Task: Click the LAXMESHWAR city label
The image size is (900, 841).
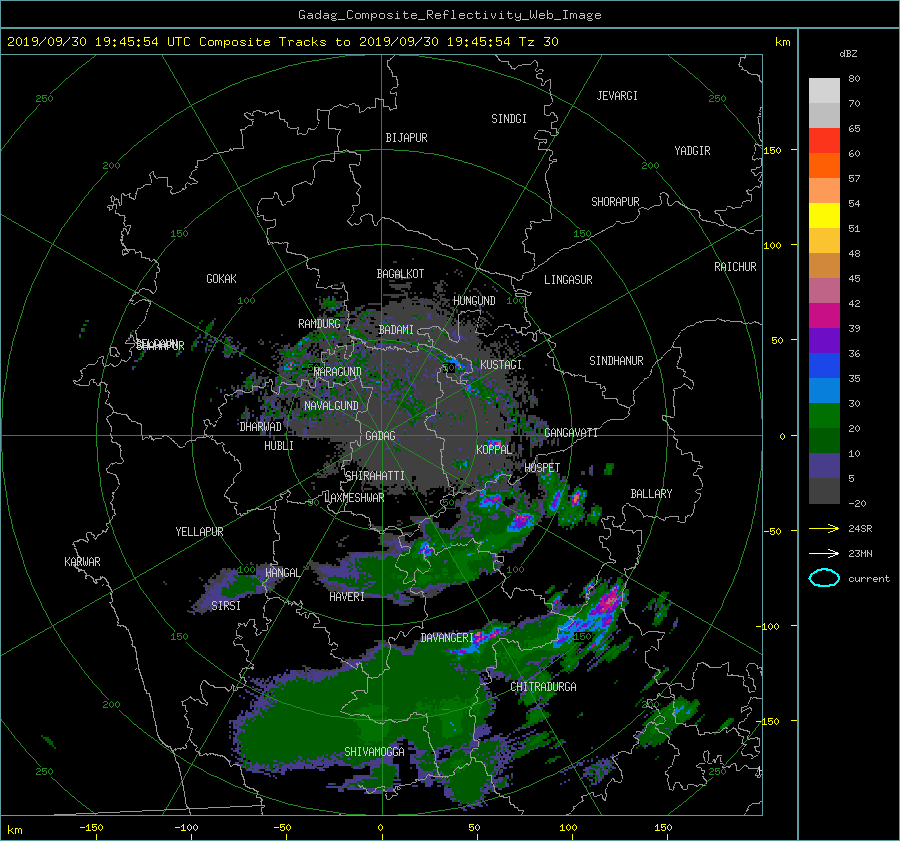Action: (x=354, y=498)
